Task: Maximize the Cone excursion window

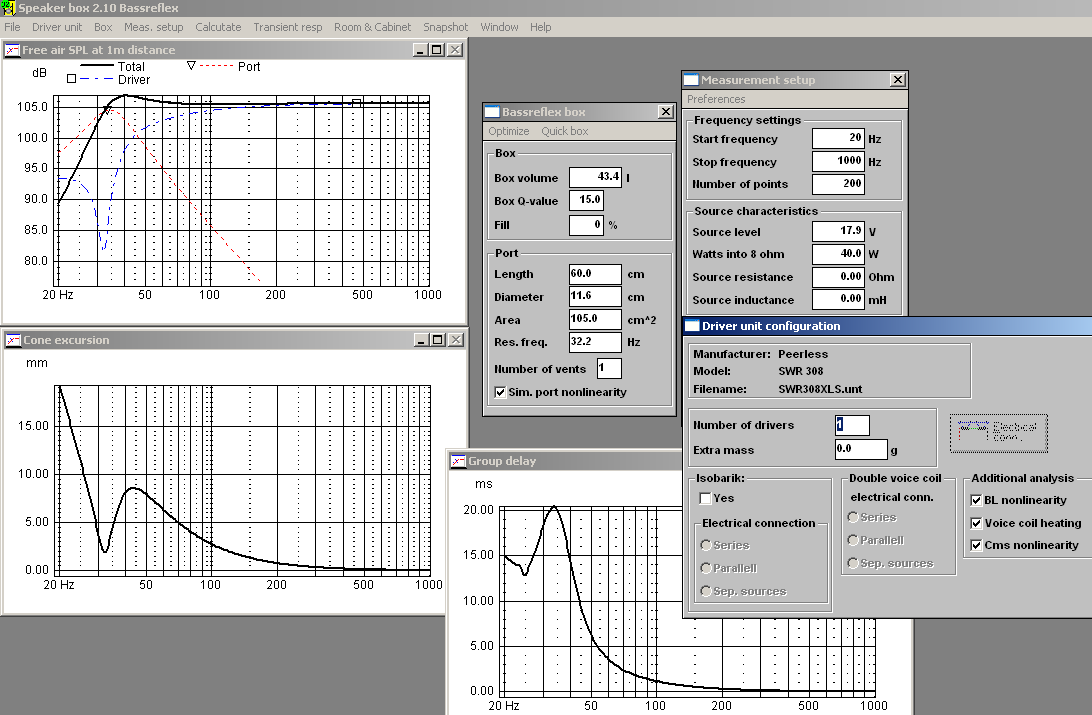Action: pyautogui.click(x=437, y=340)
